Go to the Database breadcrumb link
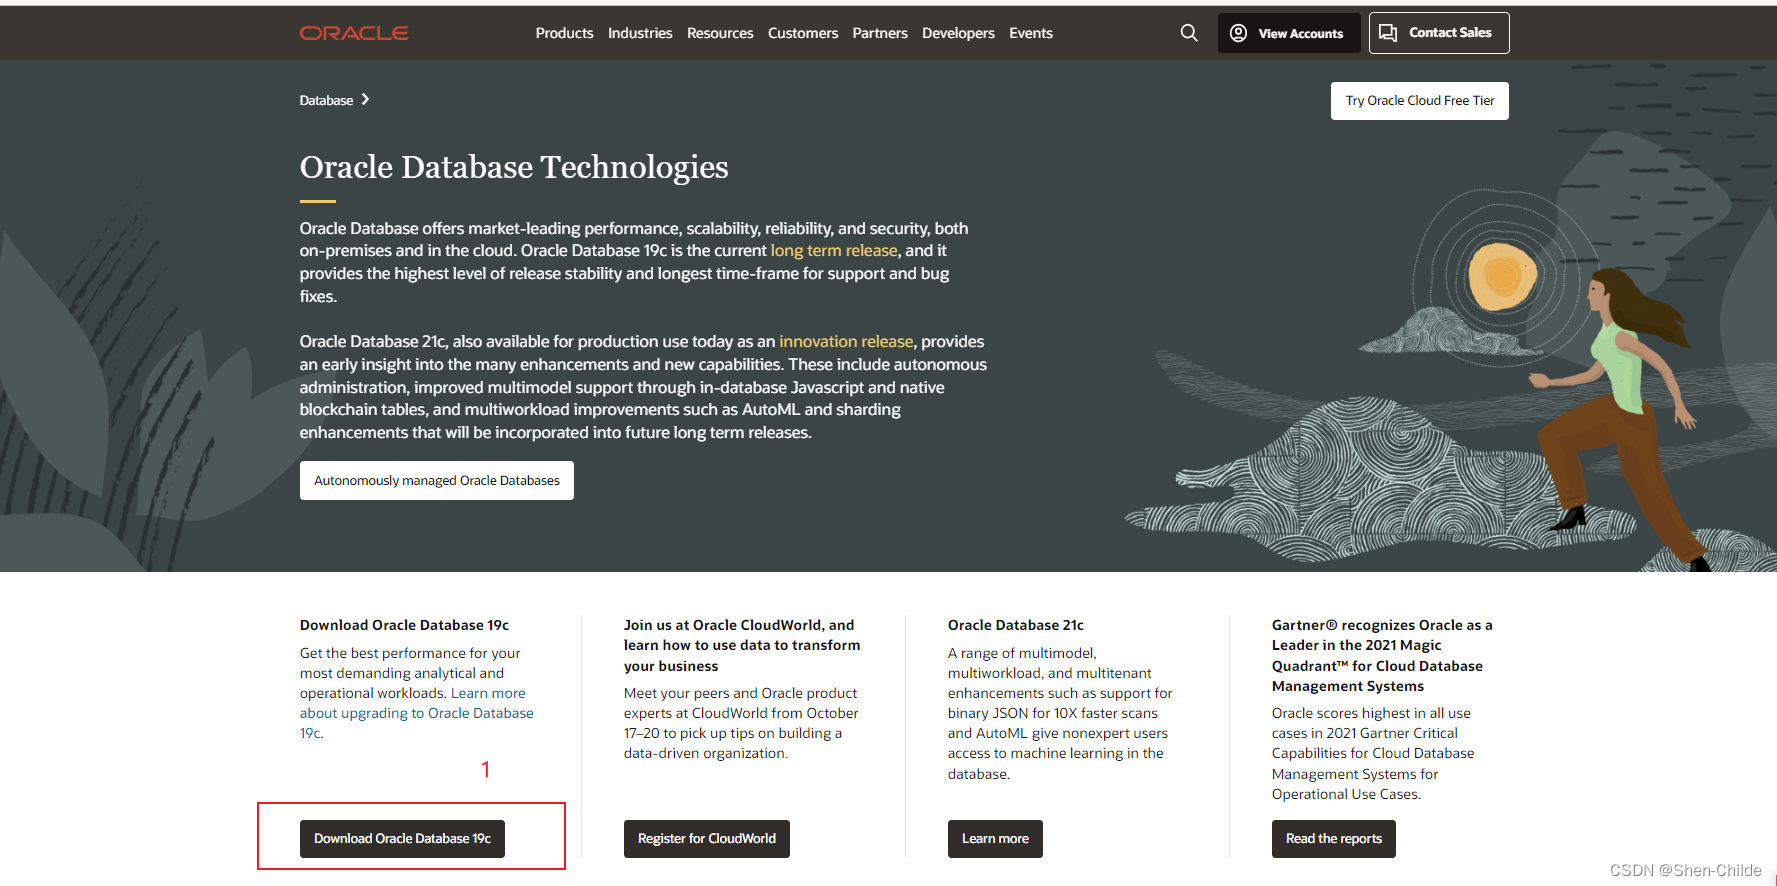 point(326,100)
